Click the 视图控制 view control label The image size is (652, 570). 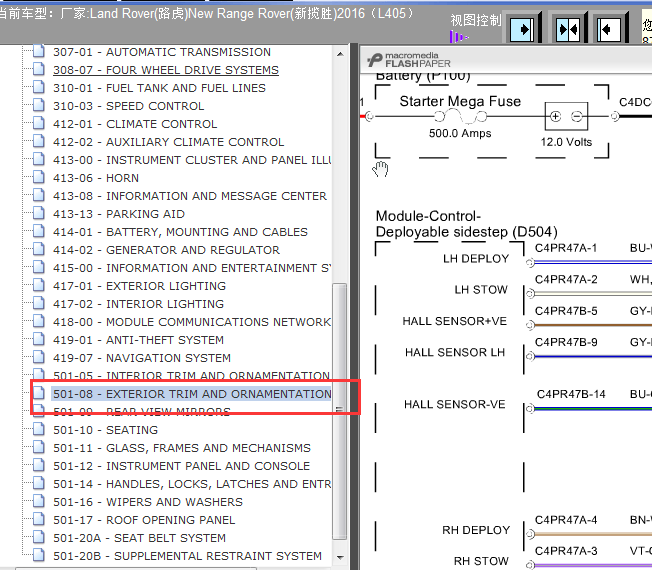[x=476, y=20]
